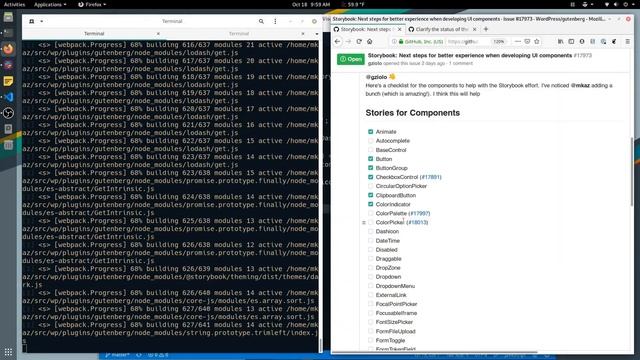Check the BaseControl checkbox
Viewport: 640px width, 360px height.
pos(371,150)
